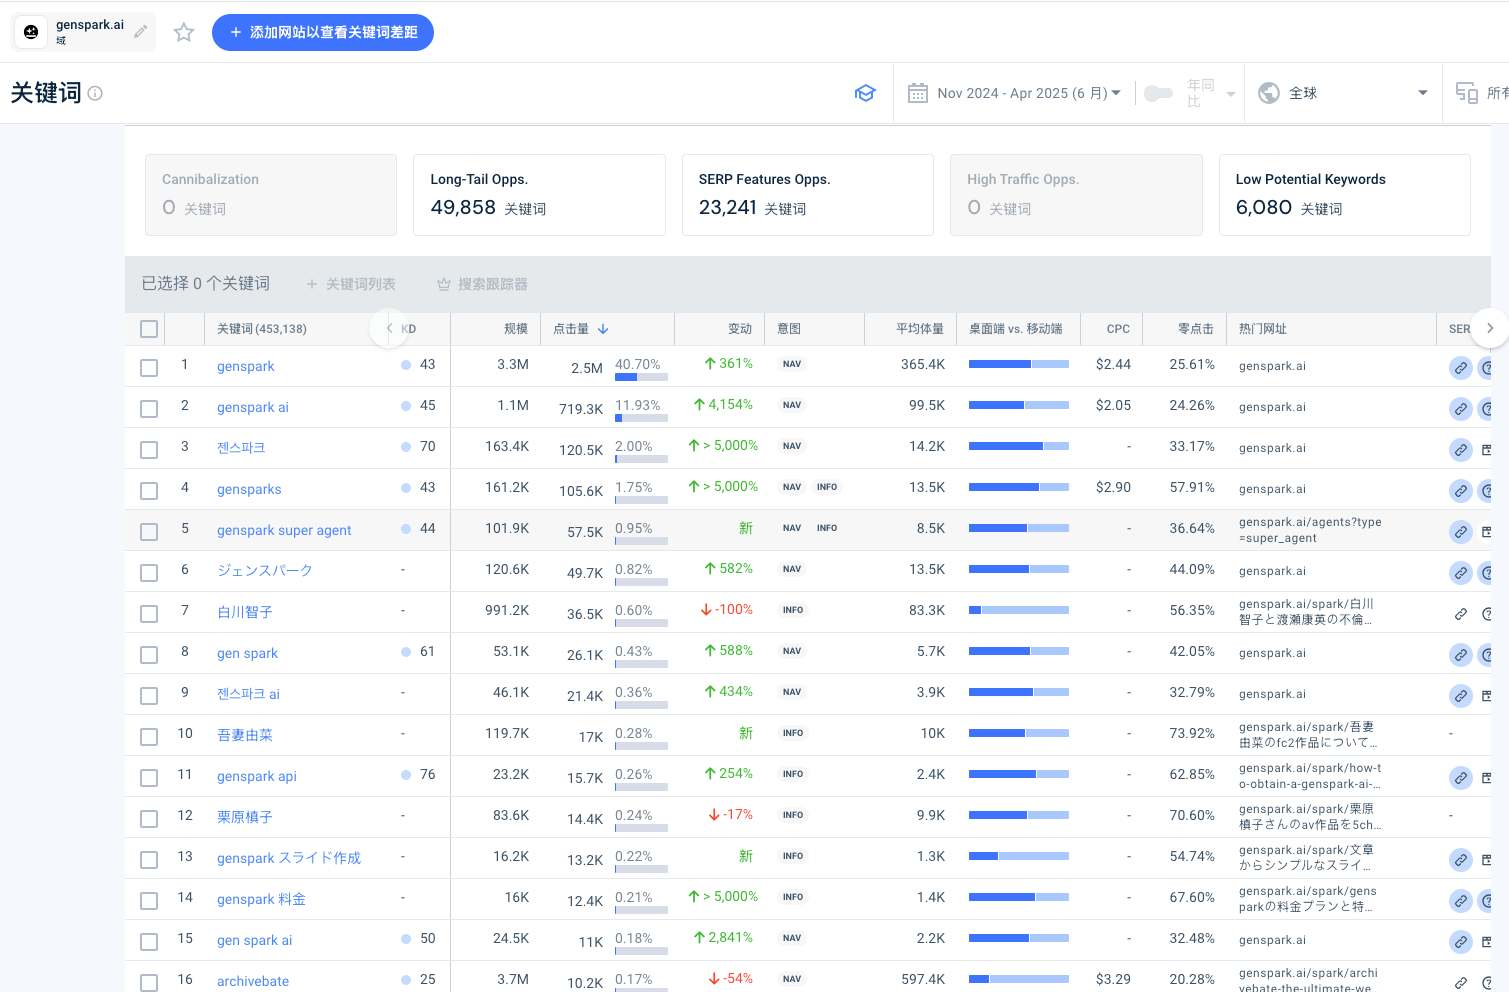Click the 添加网站以查看关键词差距 button

tap(323, 32)
